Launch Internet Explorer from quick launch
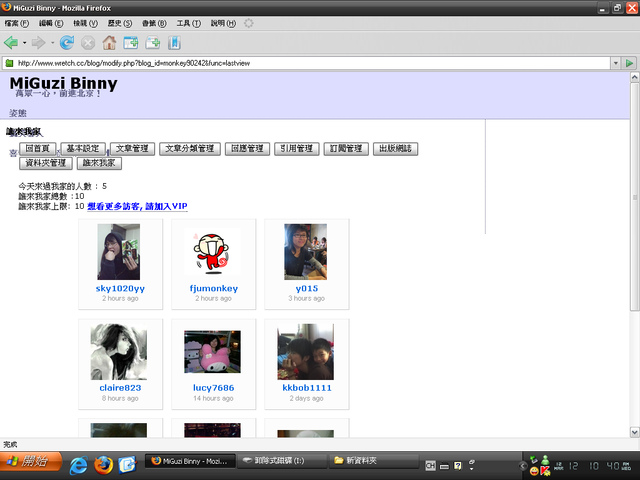Image resolution: width=640 pixels, height=480 pixels. click(78, 464)
